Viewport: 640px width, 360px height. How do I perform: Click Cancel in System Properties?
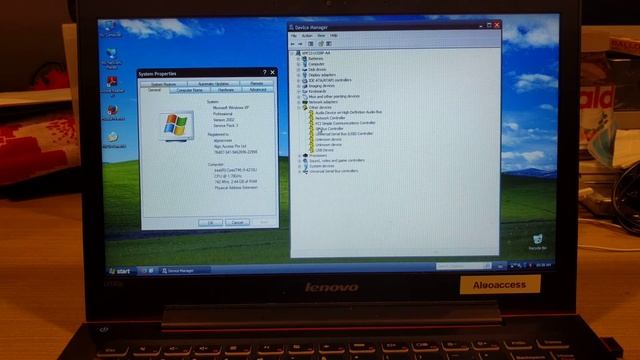pos(237,222)
